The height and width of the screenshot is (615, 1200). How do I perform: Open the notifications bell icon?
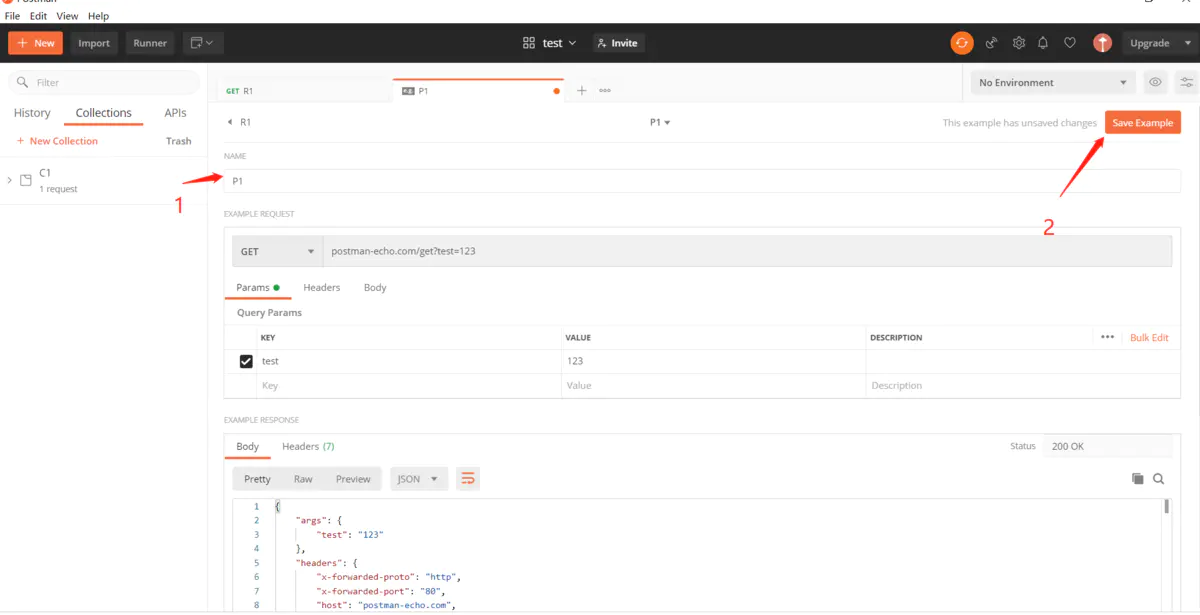click(x=1043, y=43)
